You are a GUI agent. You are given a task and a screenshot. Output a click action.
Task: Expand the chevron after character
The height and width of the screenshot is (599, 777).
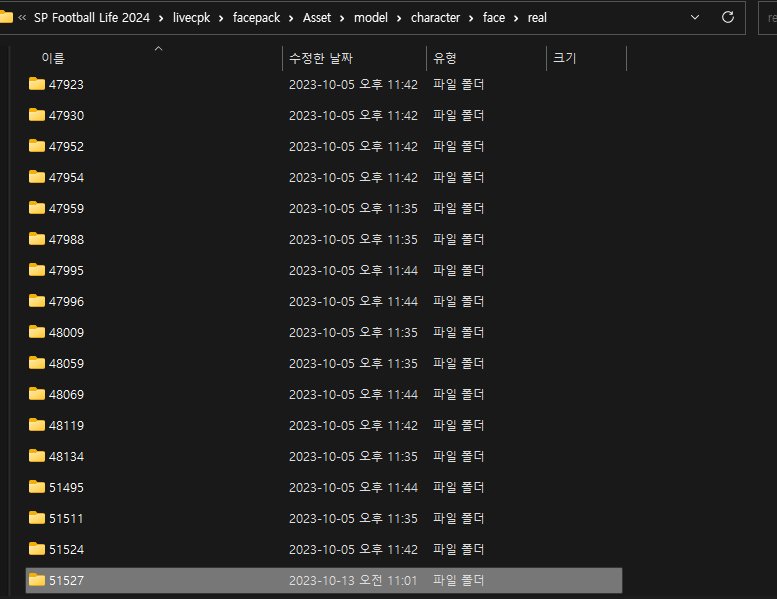(471, 18)
